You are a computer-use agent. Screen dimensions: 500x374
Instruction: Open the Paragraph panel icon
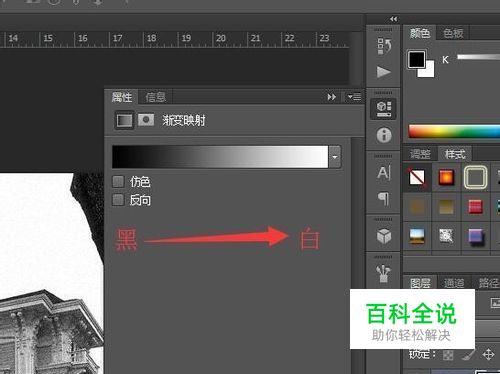click(x=384, y=199)
